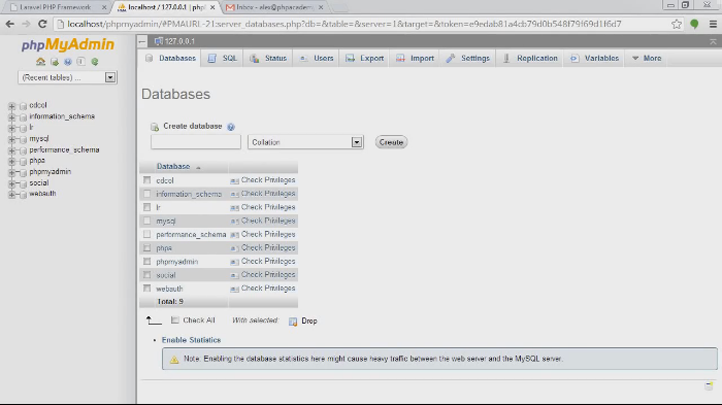The image size is (722, 405).
Task: Click server icon beside 127.0.0.1
Action: point(158,41)
